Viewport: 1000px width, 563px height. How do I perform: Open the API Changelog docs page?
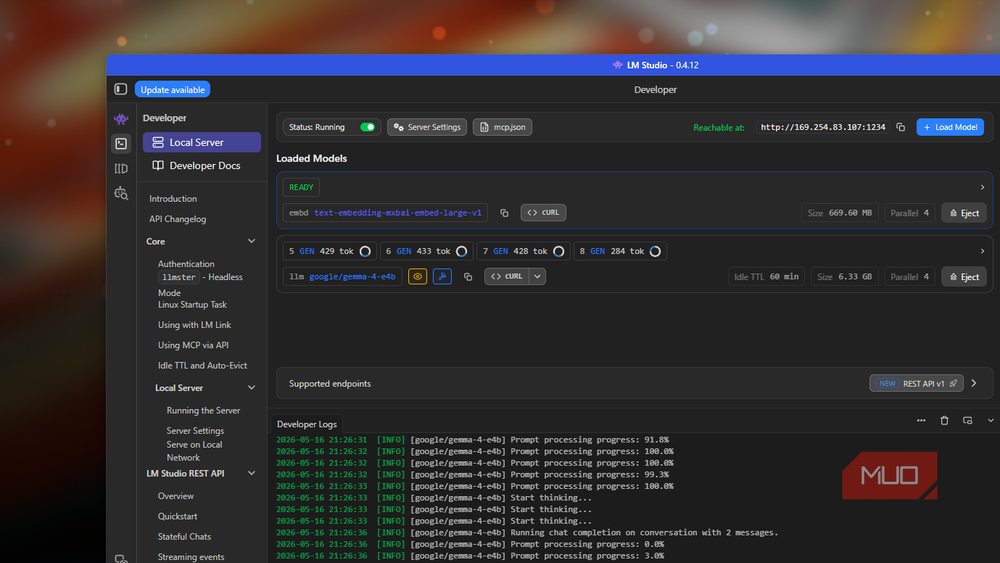(177, 219)
